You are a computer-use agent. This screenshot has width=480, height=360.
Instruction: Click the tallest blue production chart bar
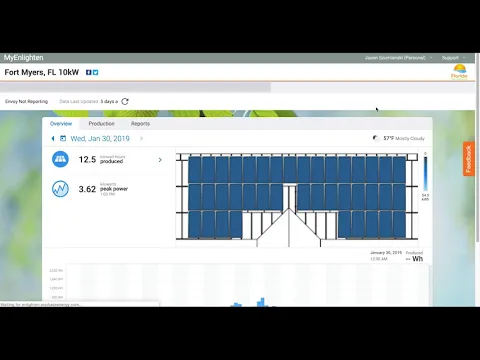point(262,302)
